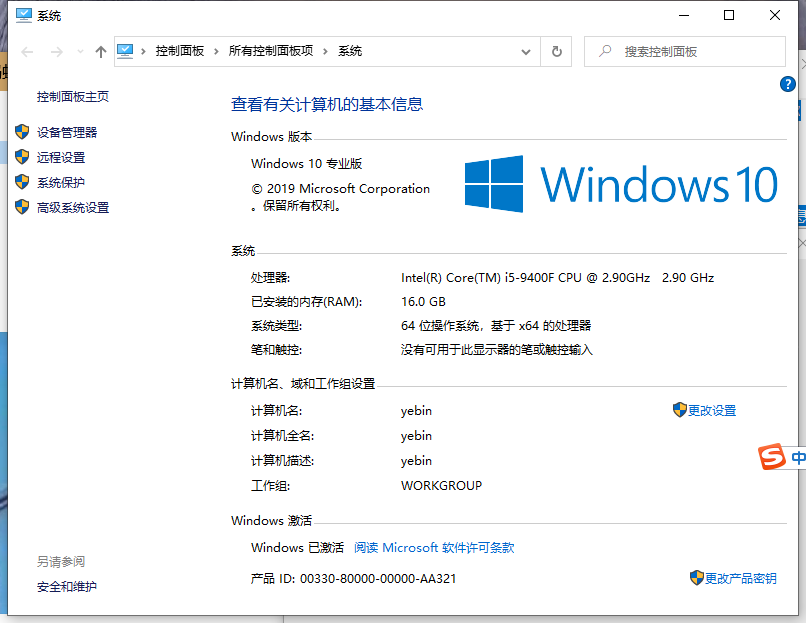806x623 pixels.
Task: Refresh the control panel view
Action: (x=556, y=51)
